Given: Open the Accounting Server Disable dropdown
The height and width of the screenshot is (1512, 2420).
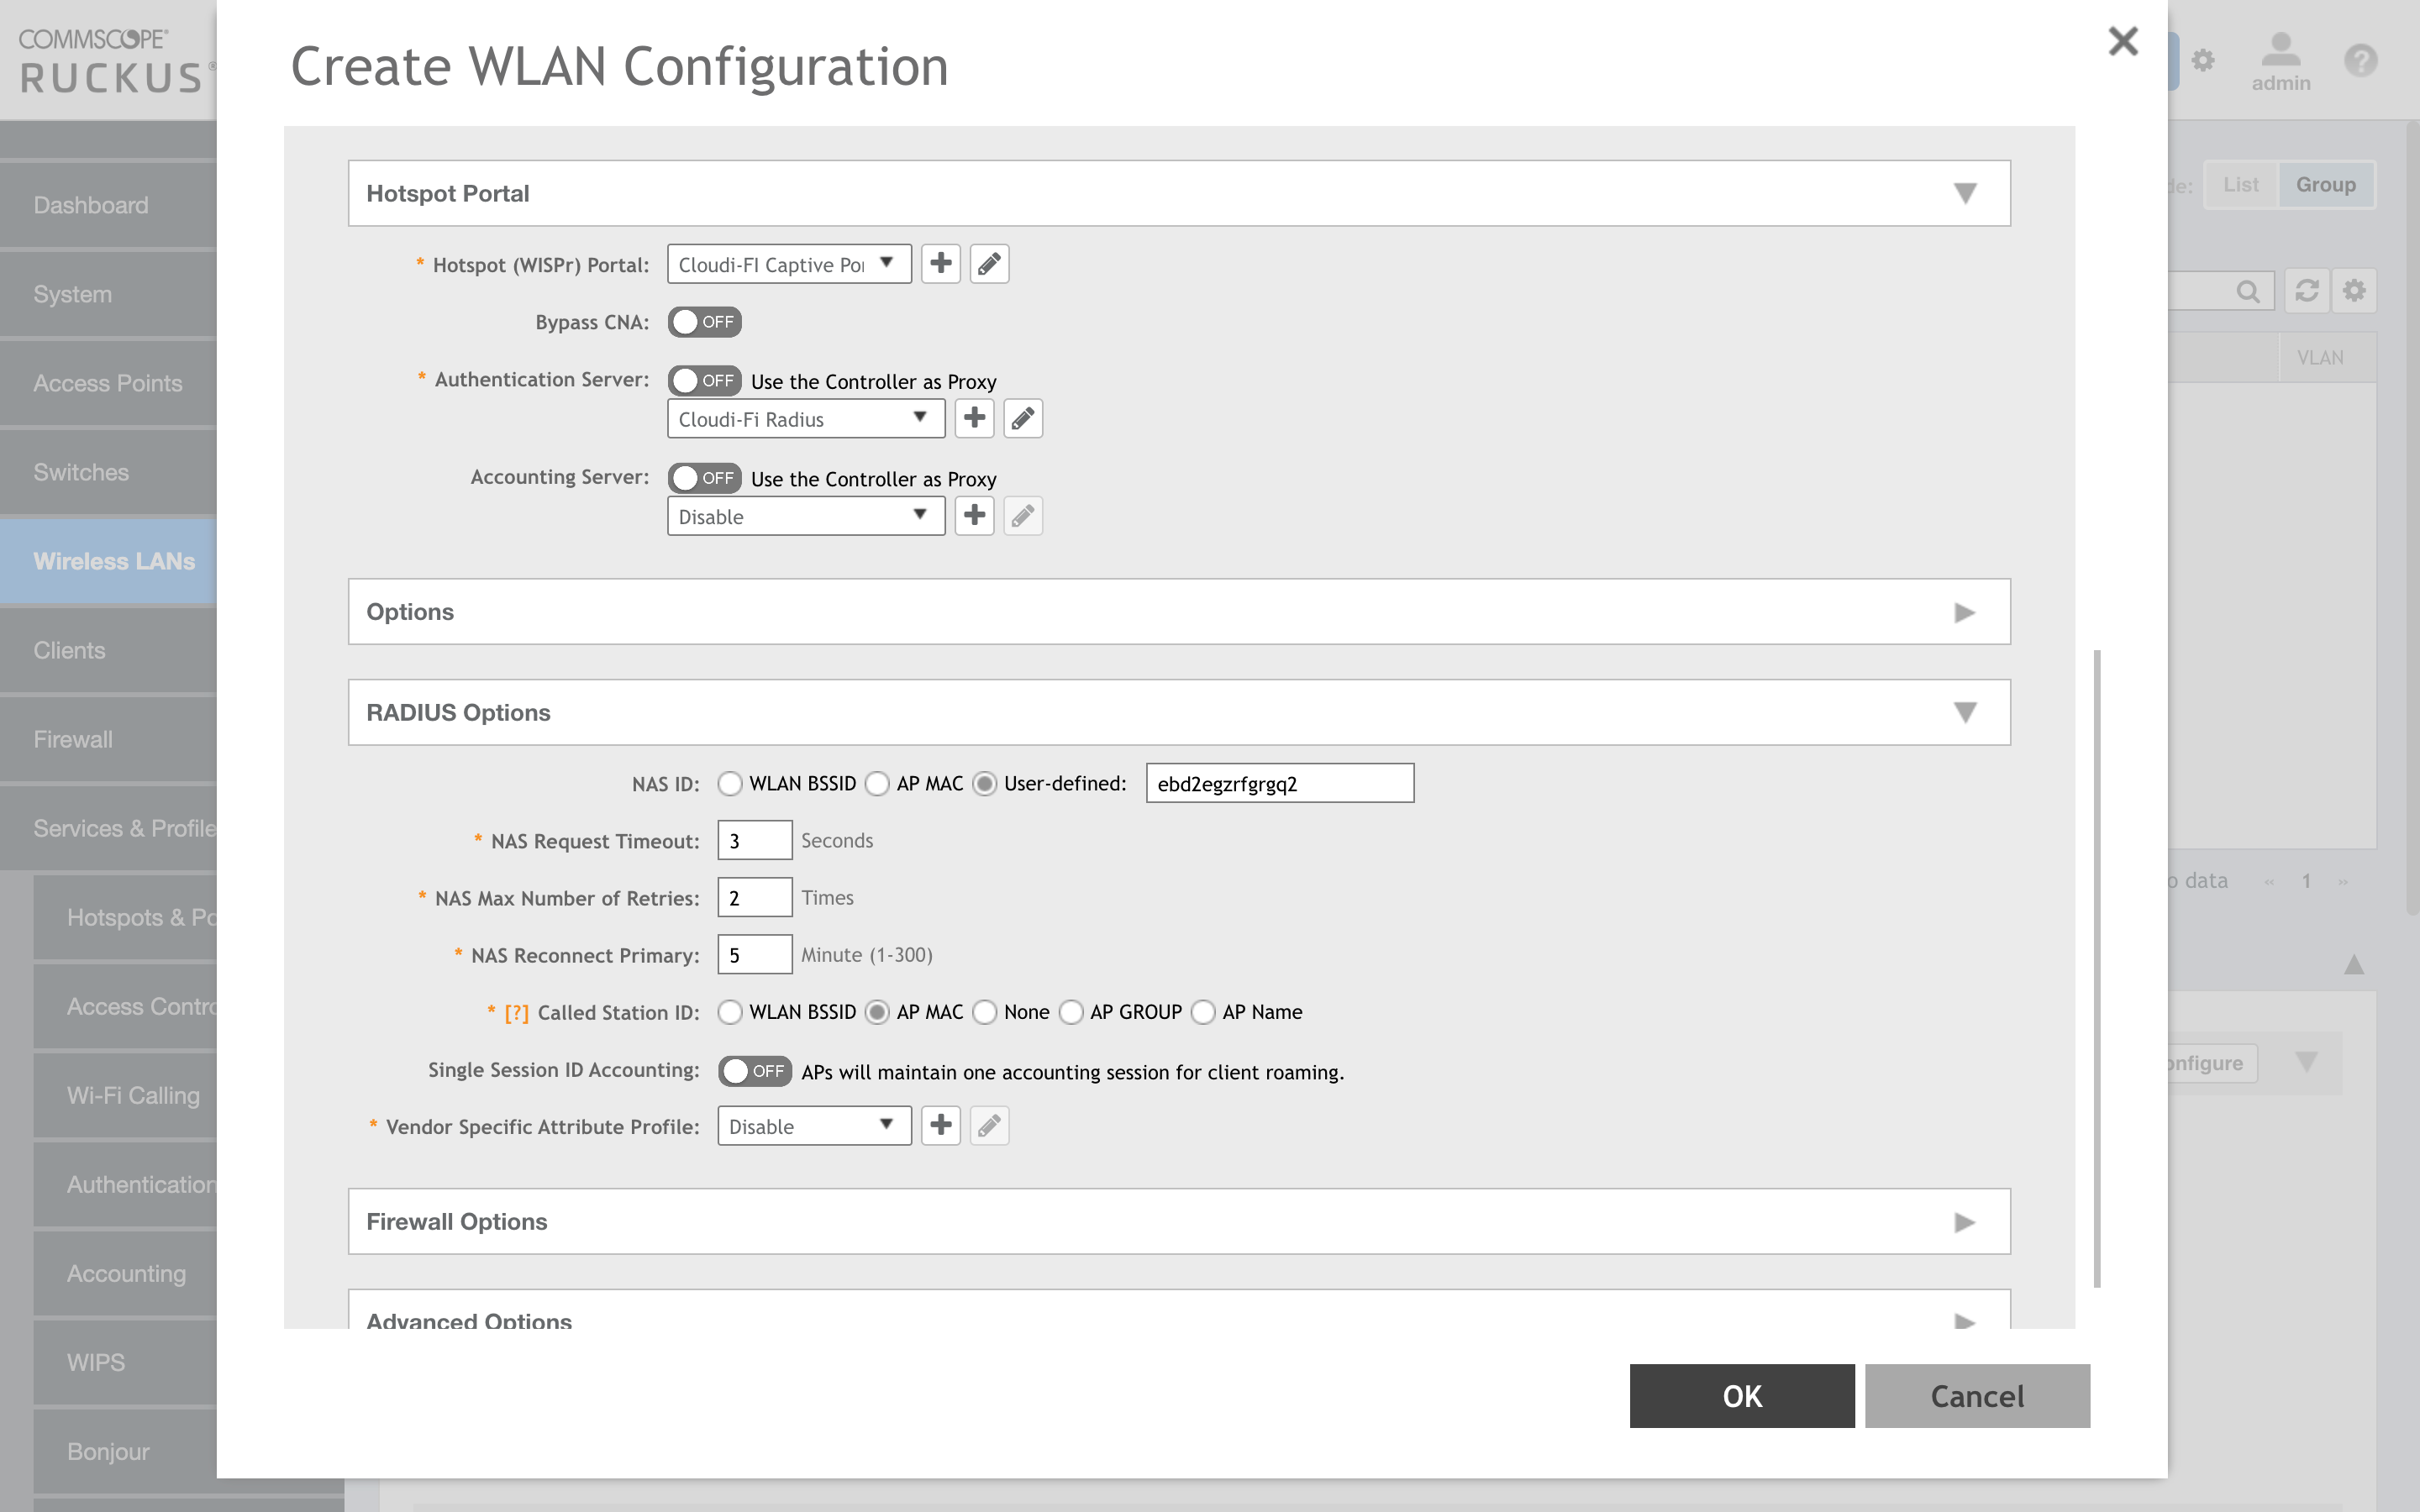Looking at the screenshot, I should [x=806, y=515].
